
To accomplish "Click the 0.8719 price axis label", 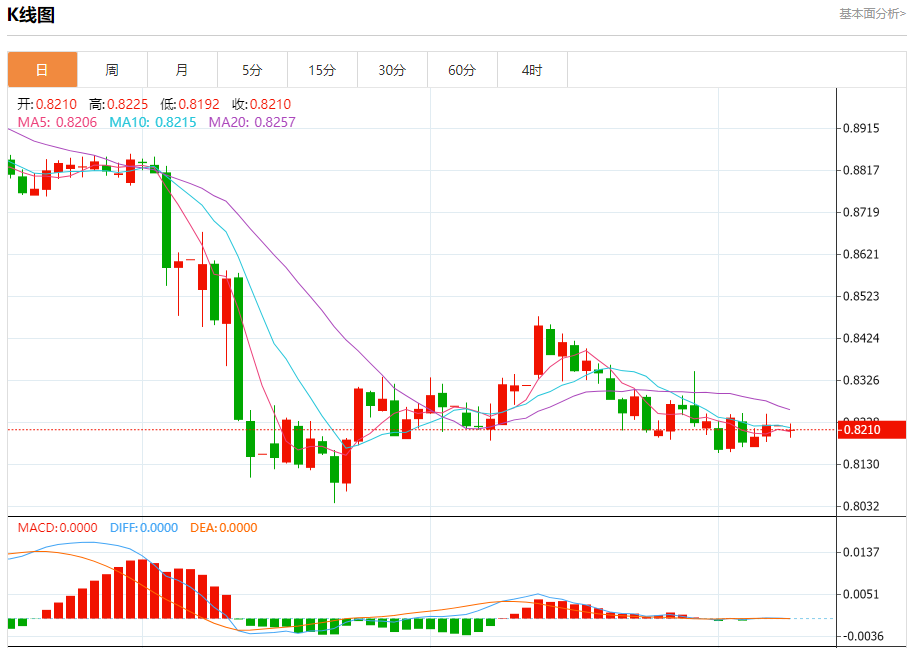I will coord(861,212).
